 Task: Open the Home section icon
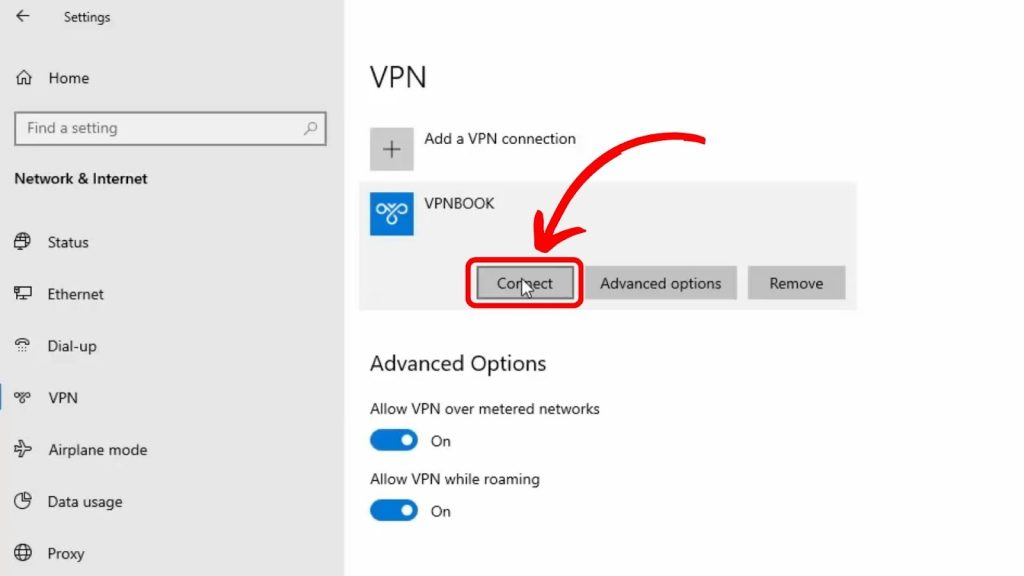22,77
